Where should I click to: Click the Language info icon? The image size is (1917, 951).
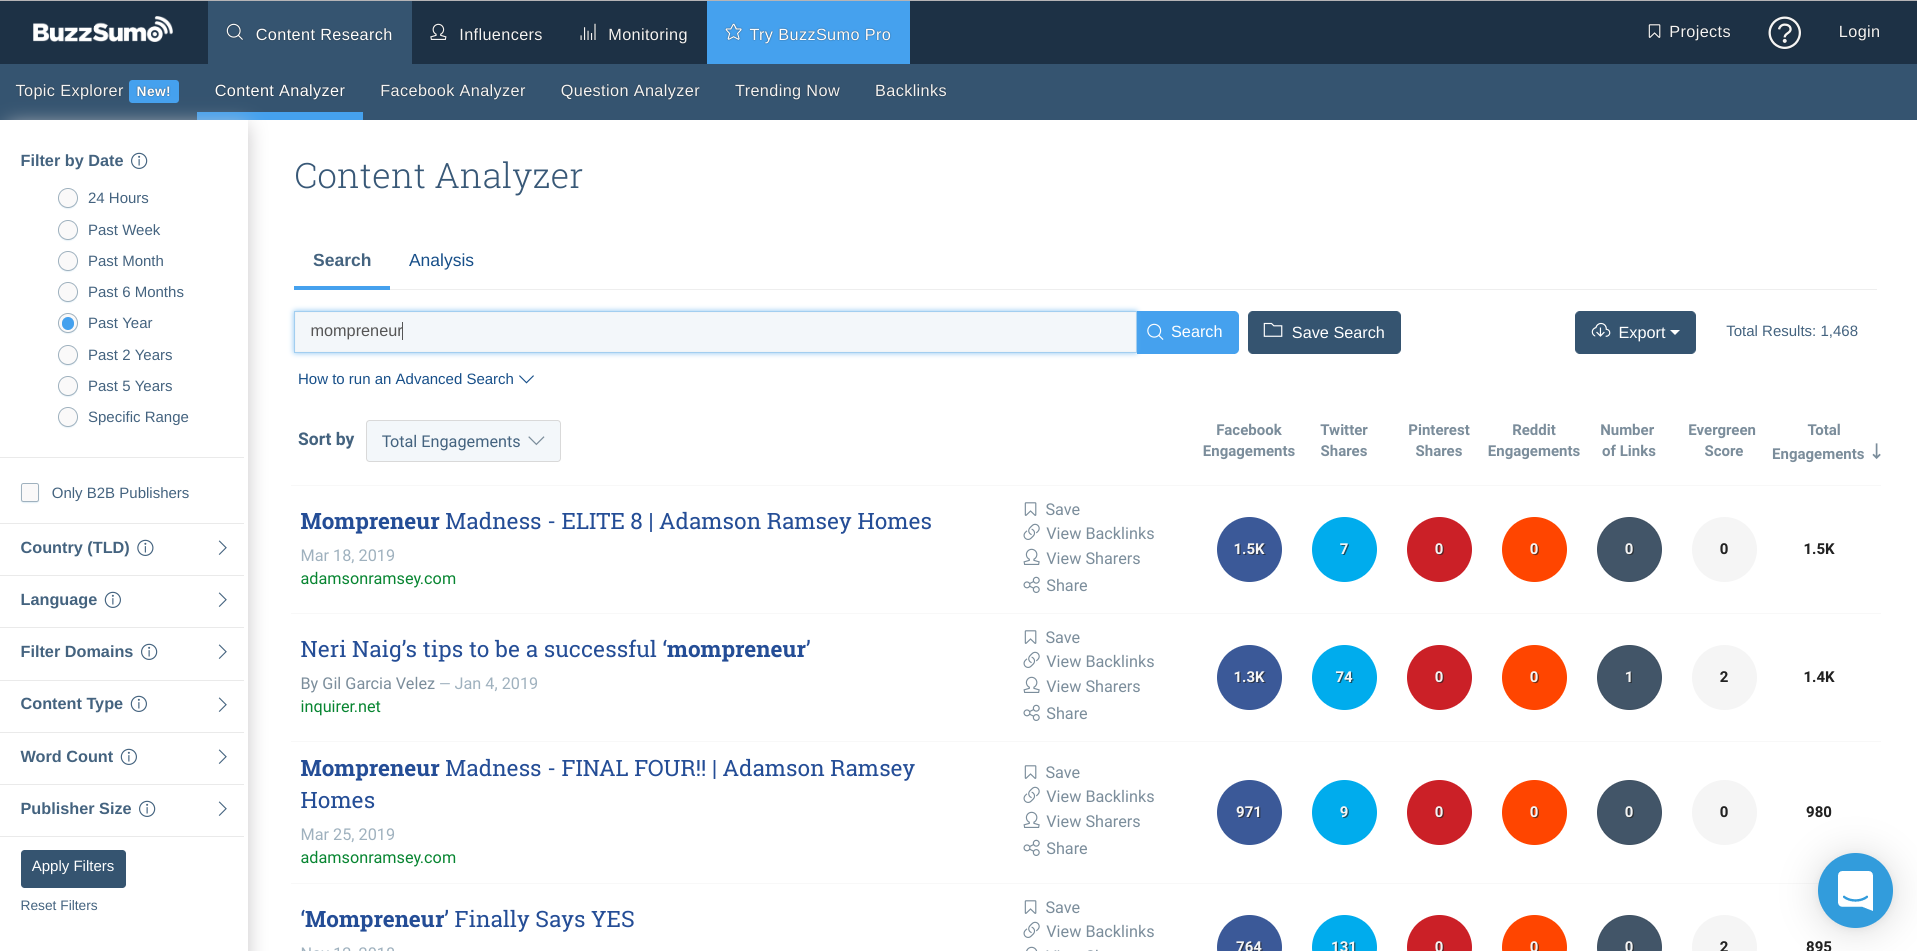pyautogui.click(x=113, y=600)
